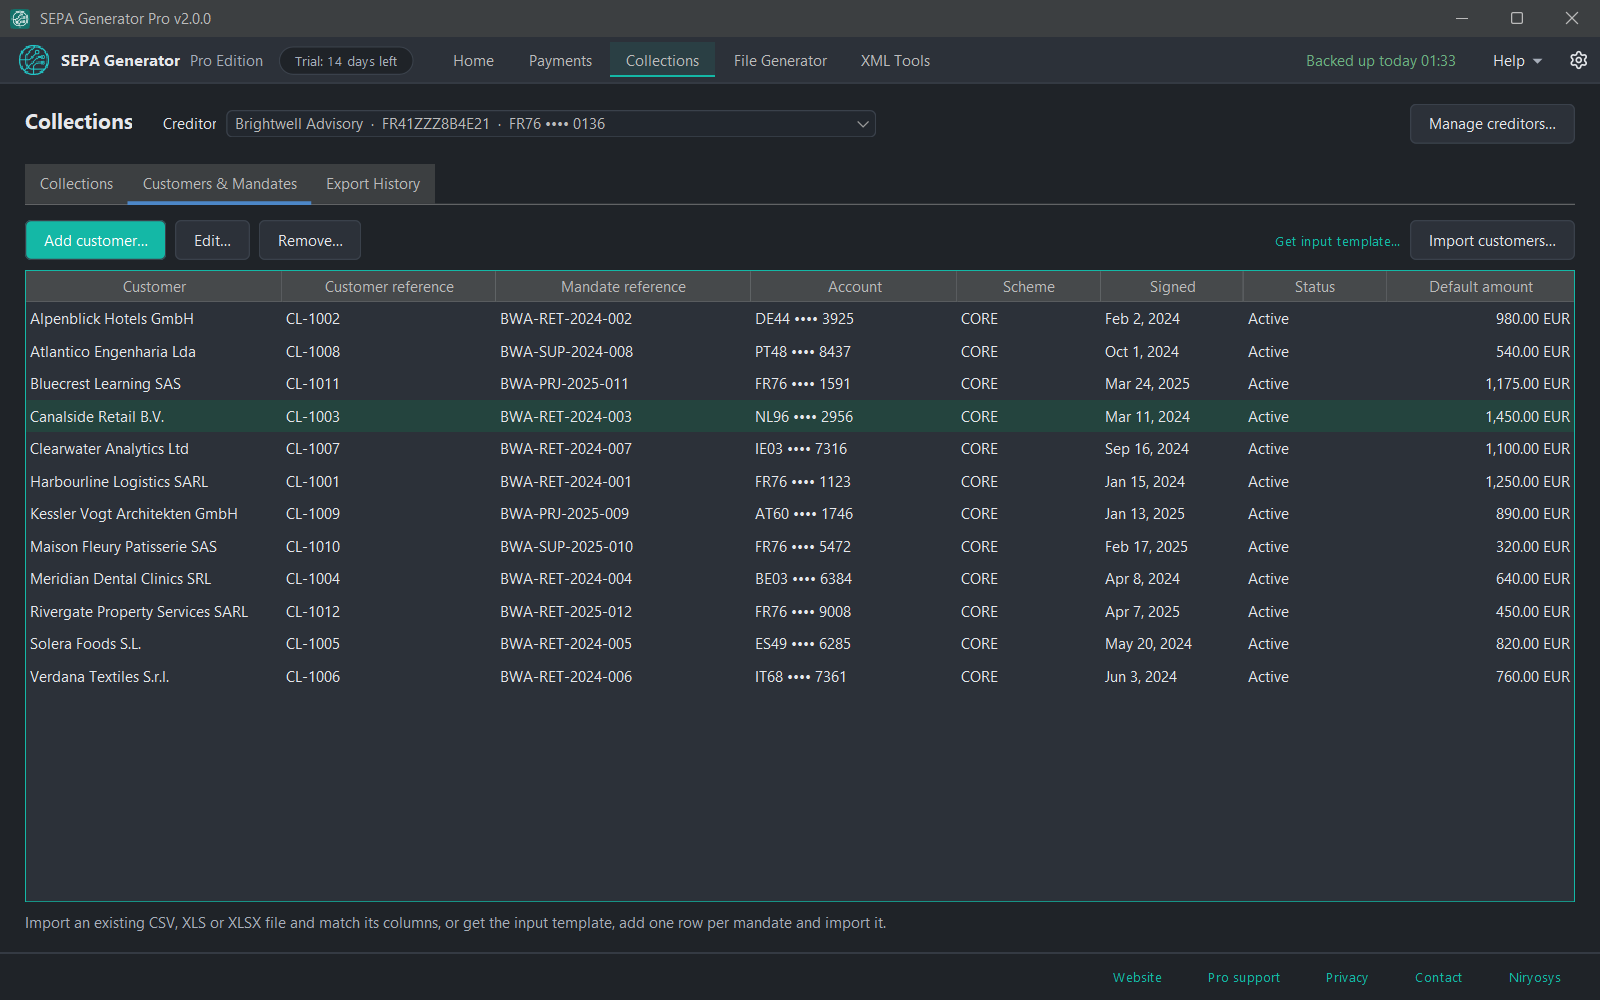Click the Remove button
The image size is (1600, 1000).
pos(310,241)
